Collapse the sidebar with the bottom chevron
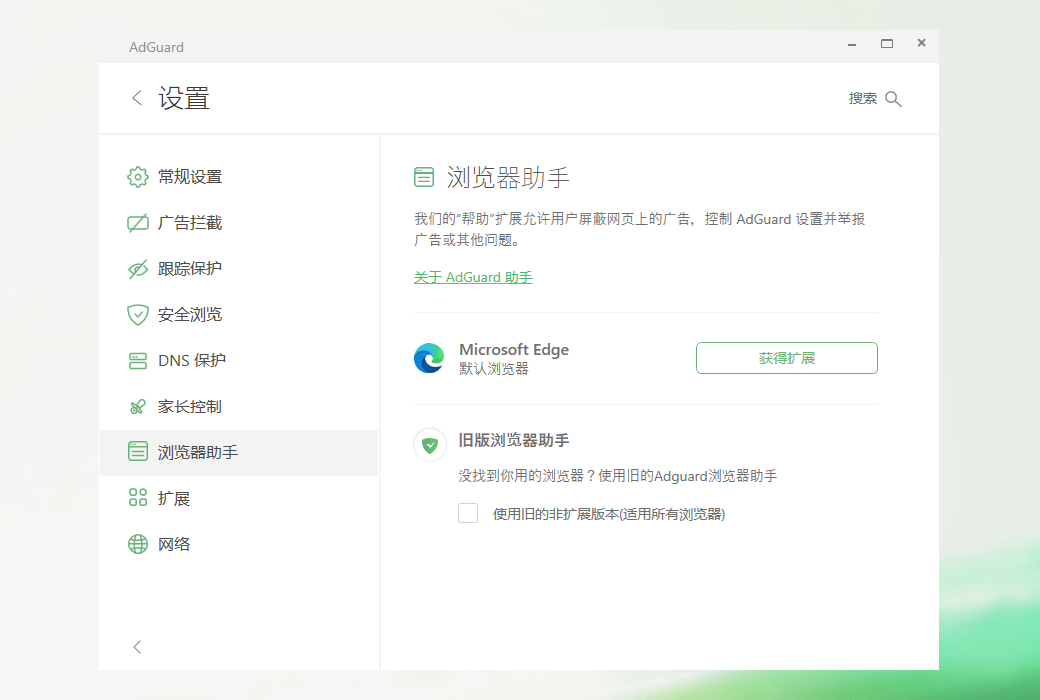Screen dimensions: 1040x700 click(137, 647)
